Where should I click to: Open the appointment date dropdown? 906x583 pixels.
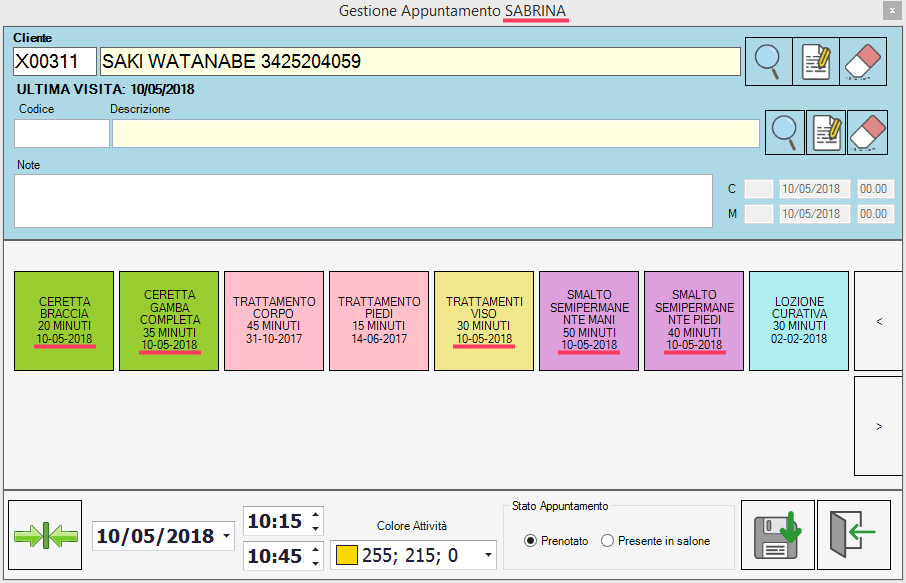pyautogui.click(x=226, y=537)
